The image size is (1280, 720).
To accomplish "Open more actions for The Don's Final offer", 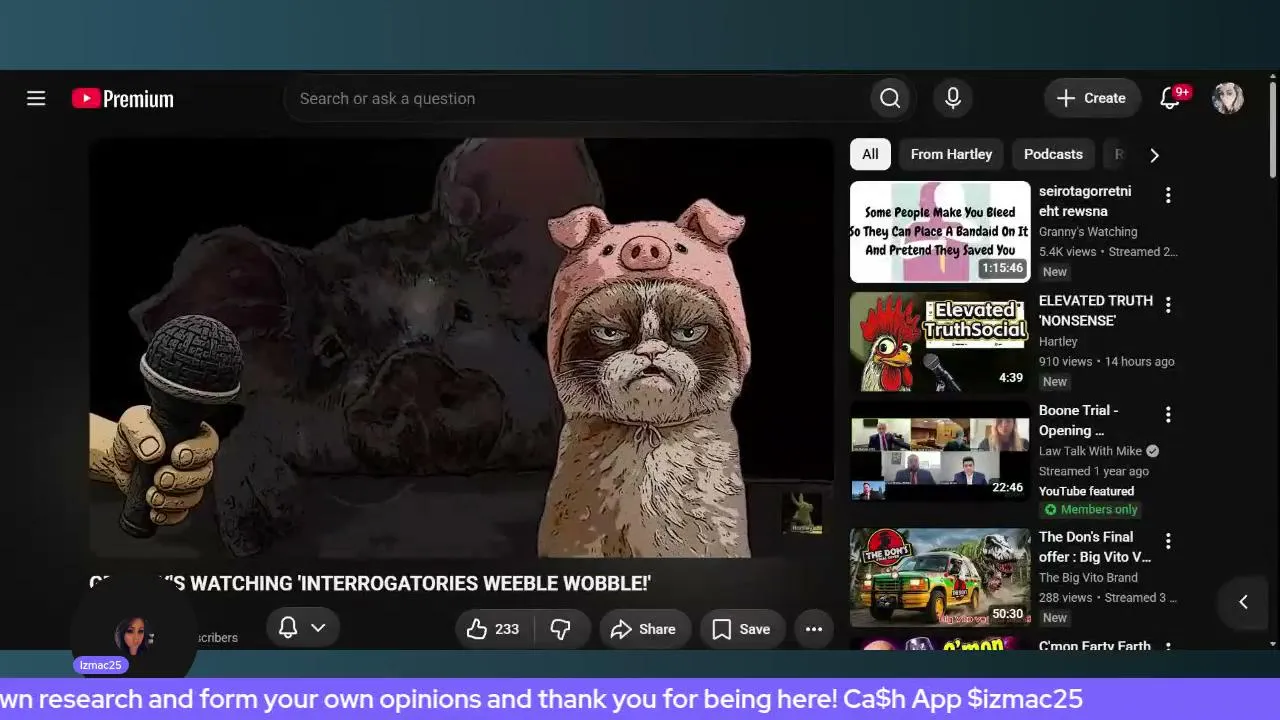I will click(x=1167, y=541).
